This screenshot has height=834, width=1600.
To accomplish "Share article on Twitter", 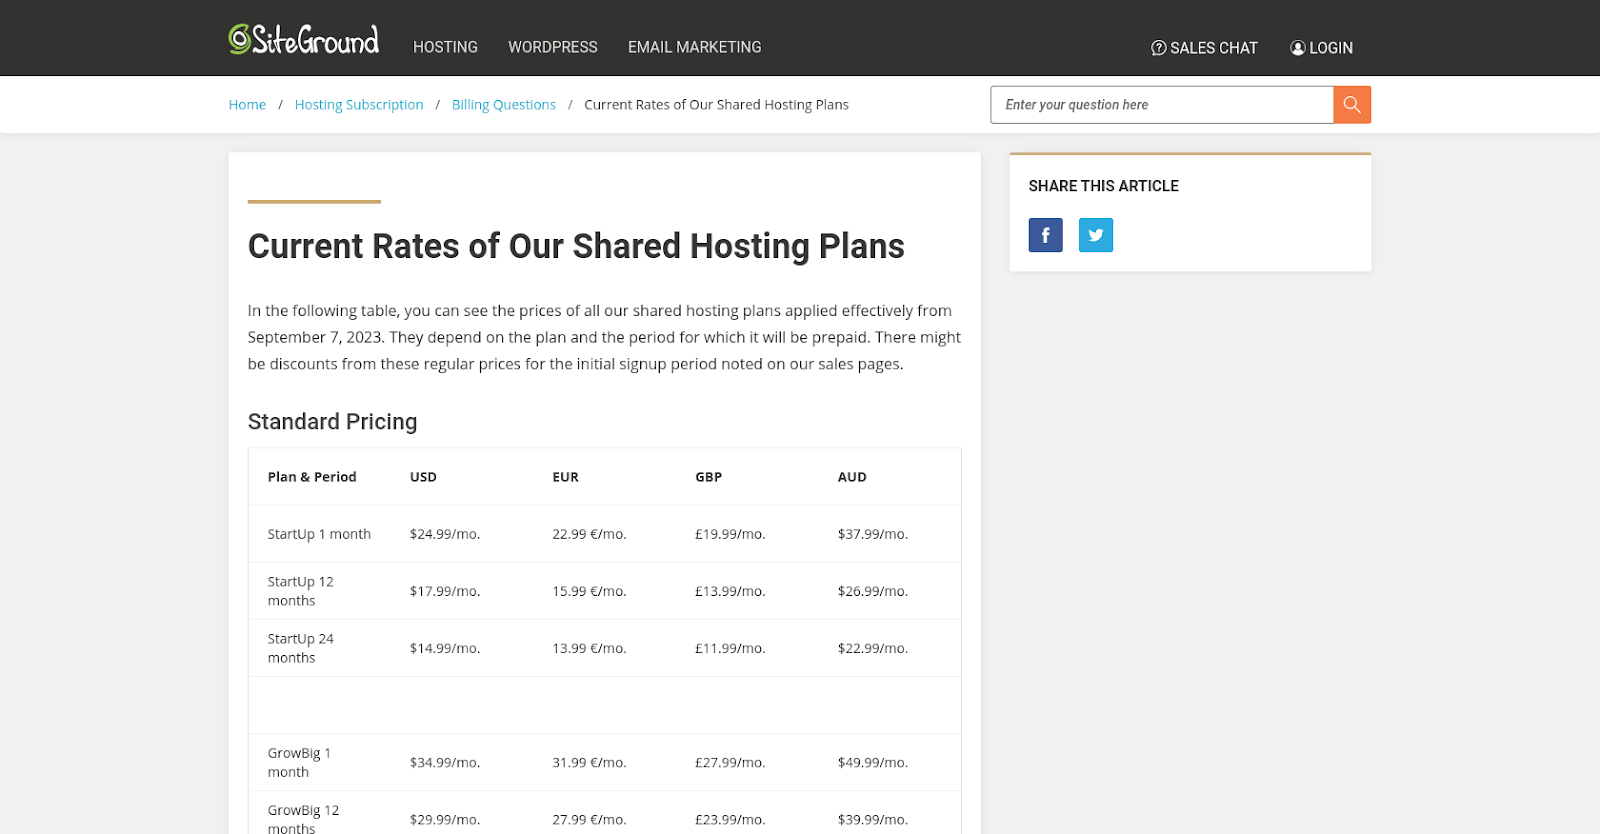I will [1096, 235].
